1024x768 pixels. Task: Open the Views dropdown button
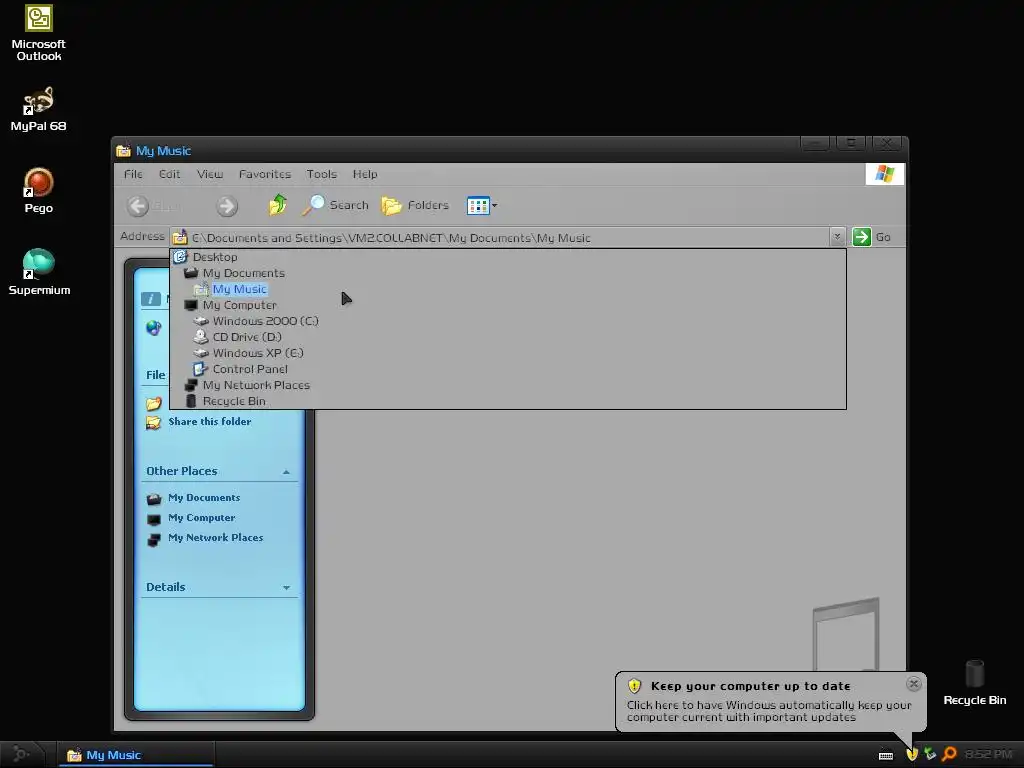pyautogui.click(x=482, y=205)
